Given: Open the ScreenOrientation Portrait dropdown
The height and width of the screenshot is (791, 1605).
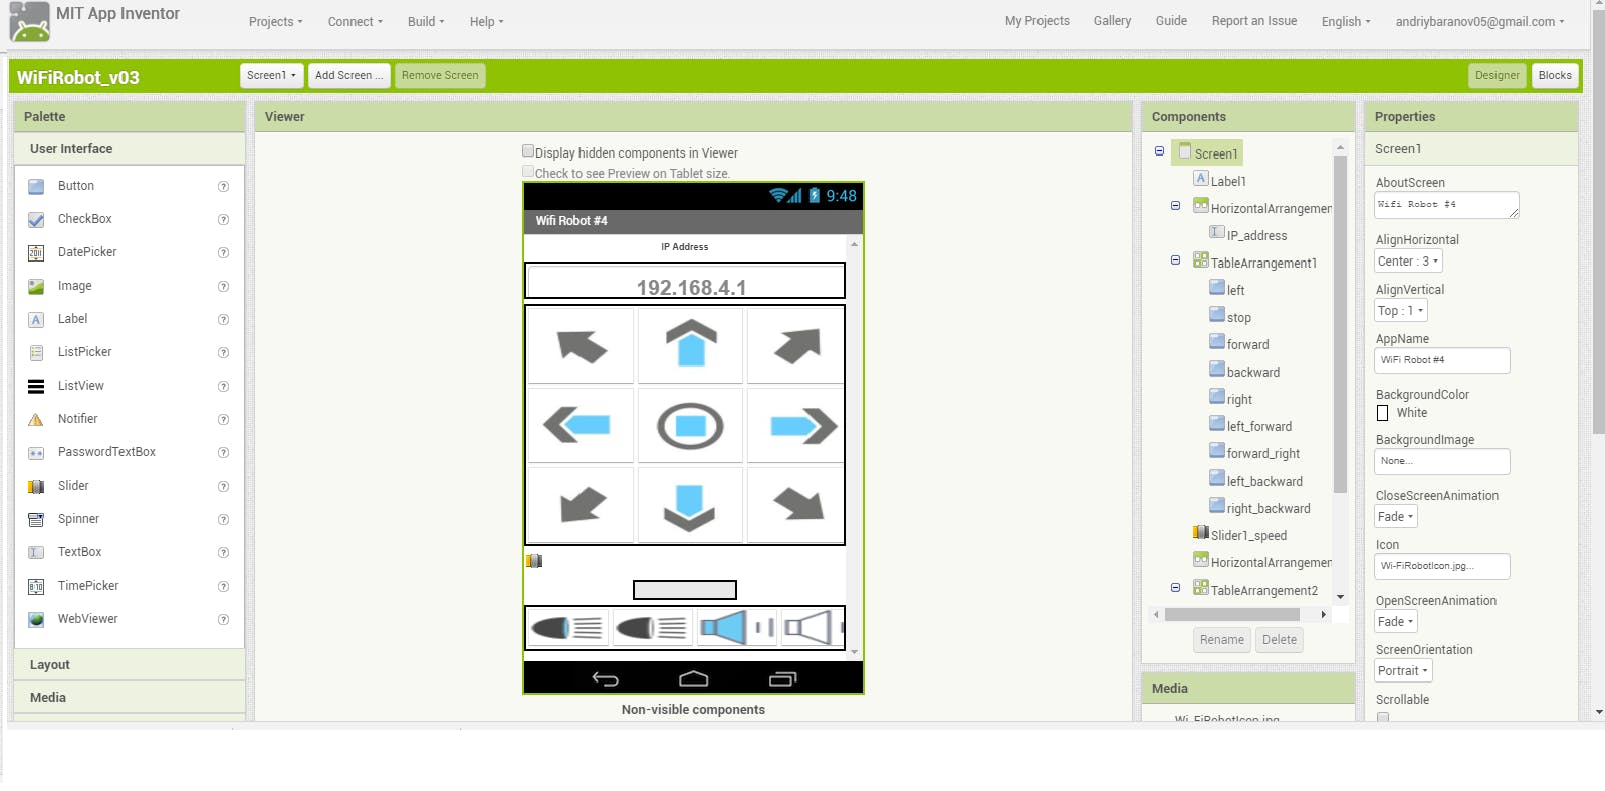Looking at the screenshot, I should [1403, 671].
